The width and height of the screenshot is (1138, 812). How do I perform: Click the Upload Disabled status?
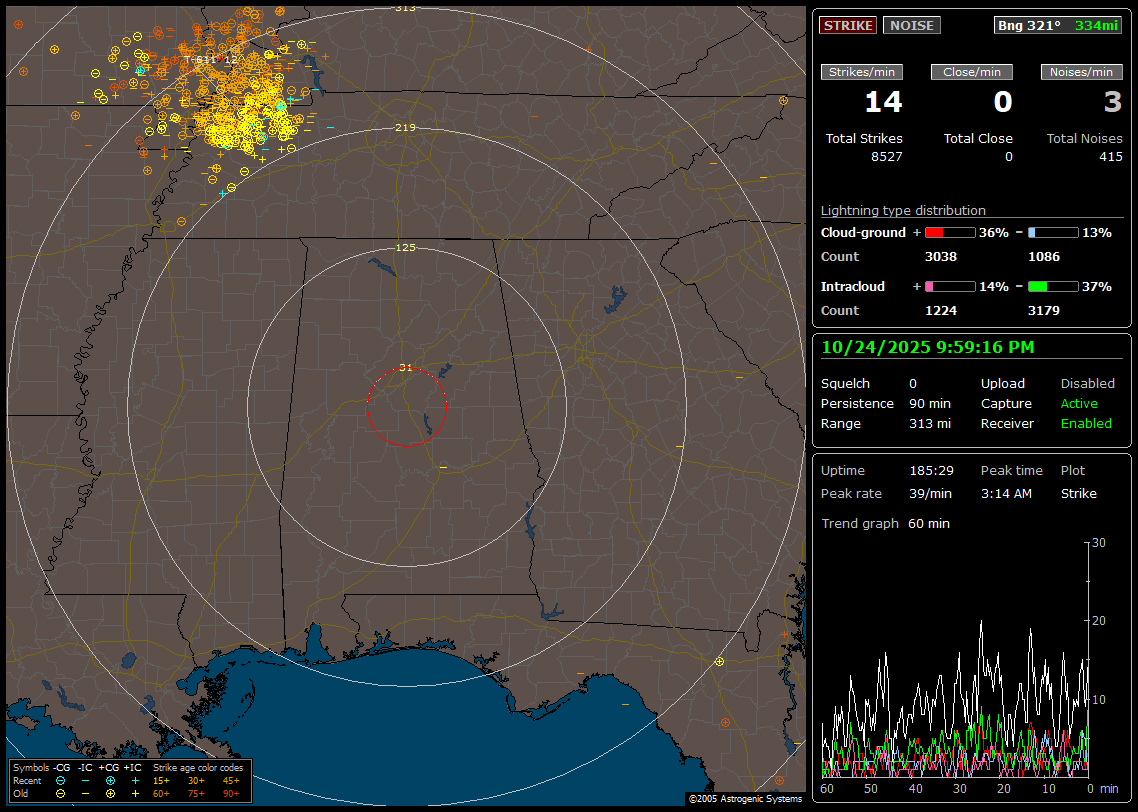point(1087,384)
